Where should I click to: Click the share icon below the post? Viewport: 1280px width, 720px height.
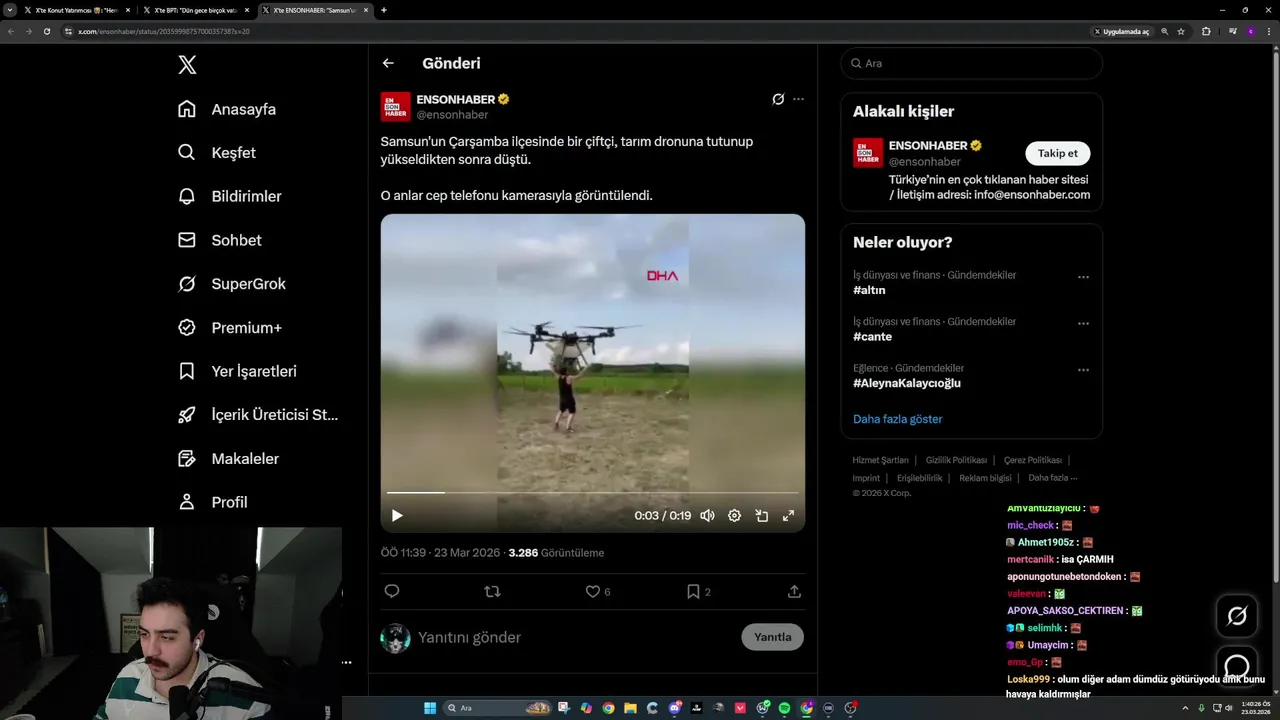tap(794, 591)
